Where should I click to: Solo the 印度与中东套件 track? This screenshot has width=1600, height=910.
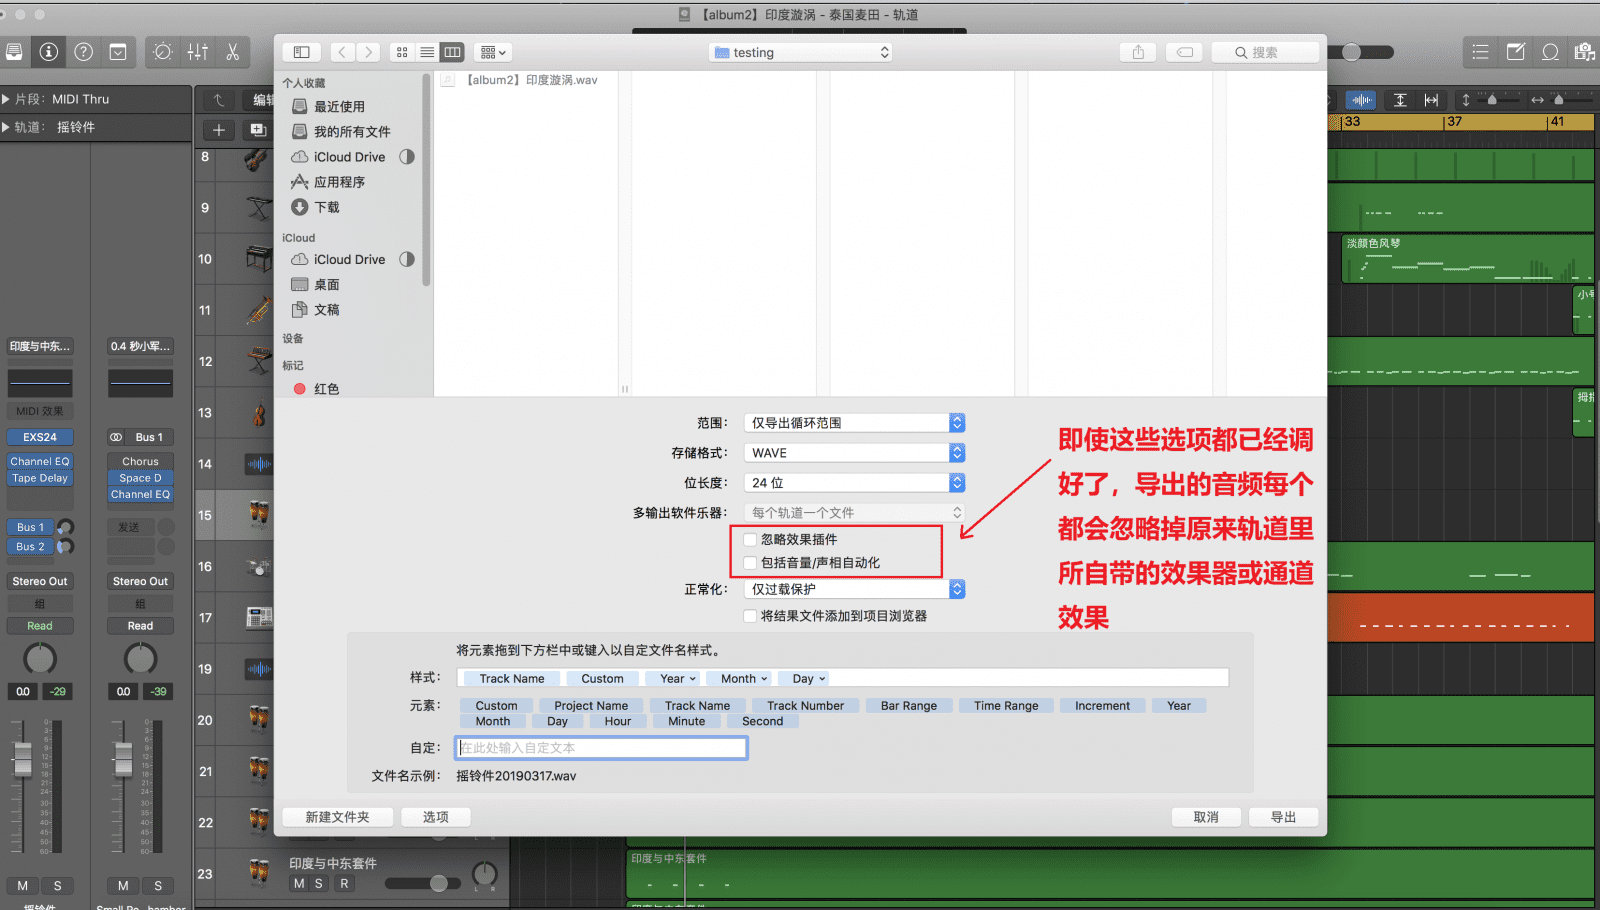[x=319, y=883]
